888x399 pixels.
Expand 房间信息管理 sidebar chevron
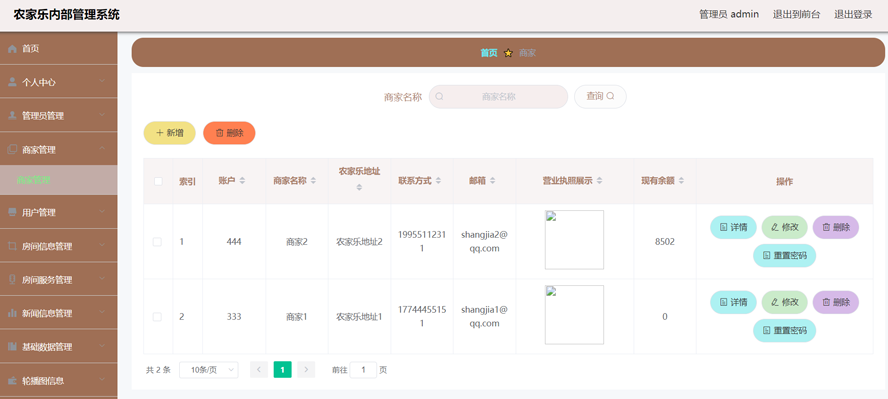[102, 245]
